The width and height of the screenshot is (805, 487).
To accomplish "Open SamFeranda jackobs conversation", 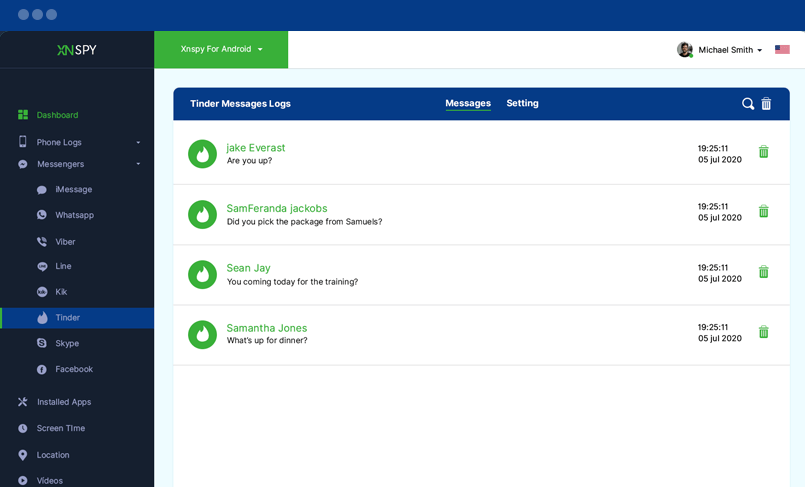I will (270, 209).
